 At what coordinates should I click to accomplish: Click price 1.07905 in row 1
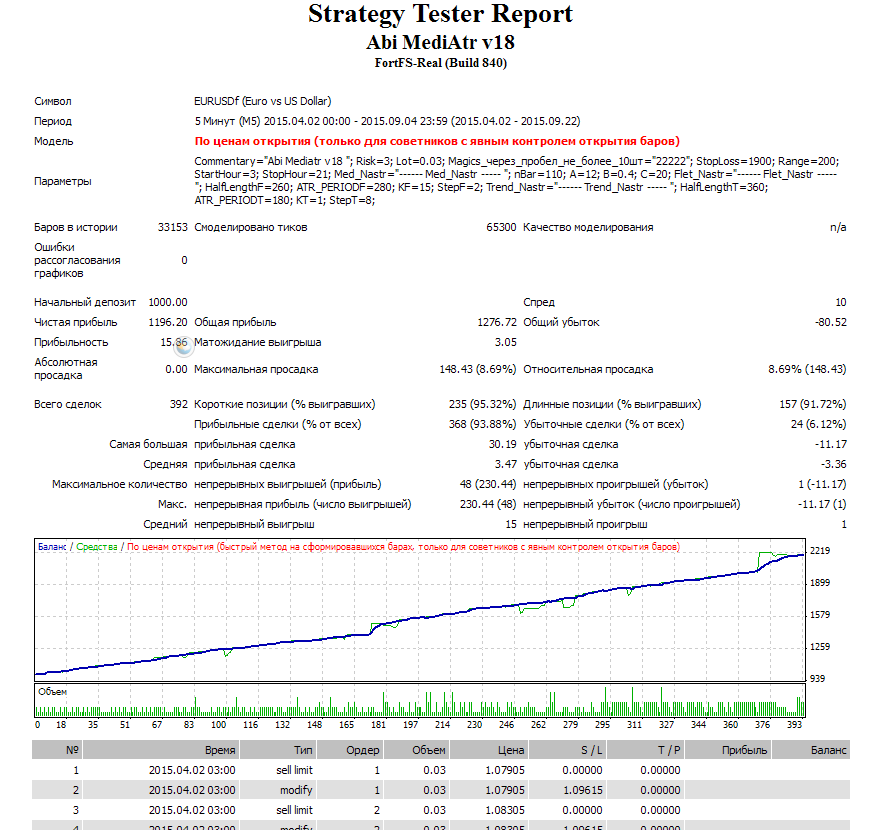click(x=505, y=770)
